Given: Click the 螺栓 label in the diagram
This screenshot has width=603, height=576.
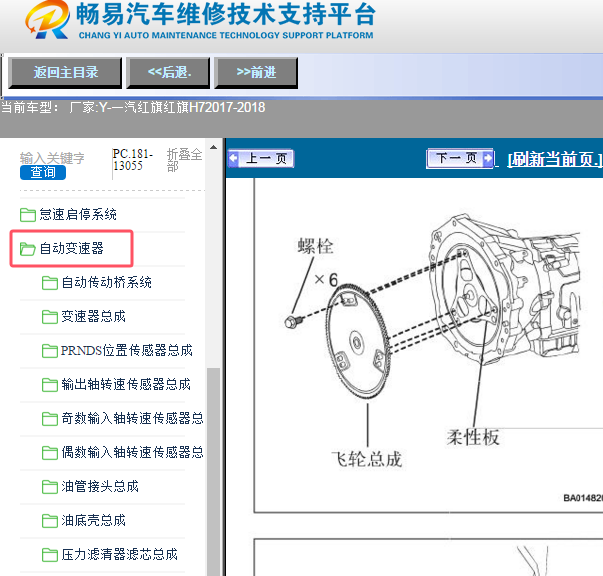Looking at the screenshot, I should tap(315, 246).
